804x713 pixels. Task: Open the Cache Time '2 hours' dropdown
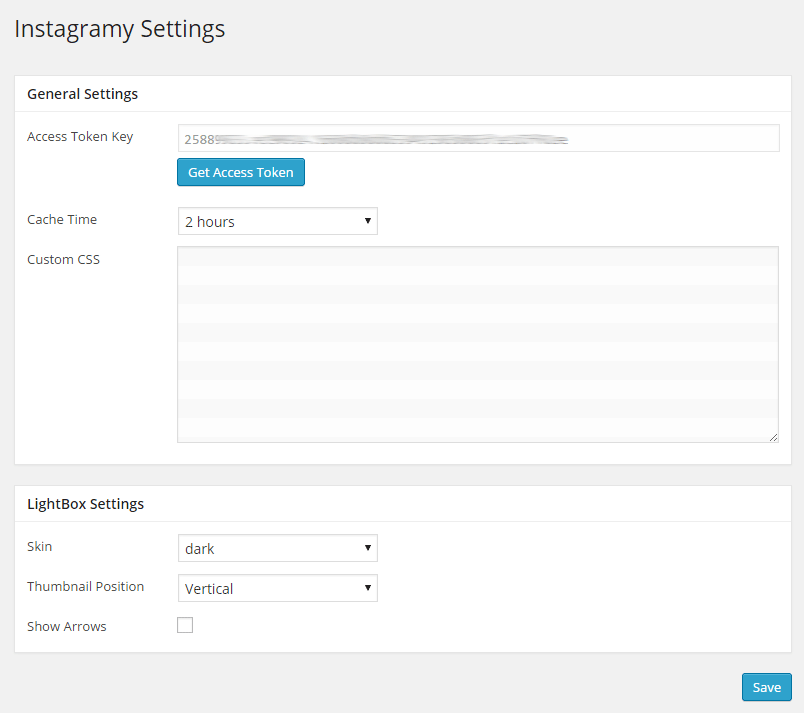pyautogui.click(x=277, y=221)
